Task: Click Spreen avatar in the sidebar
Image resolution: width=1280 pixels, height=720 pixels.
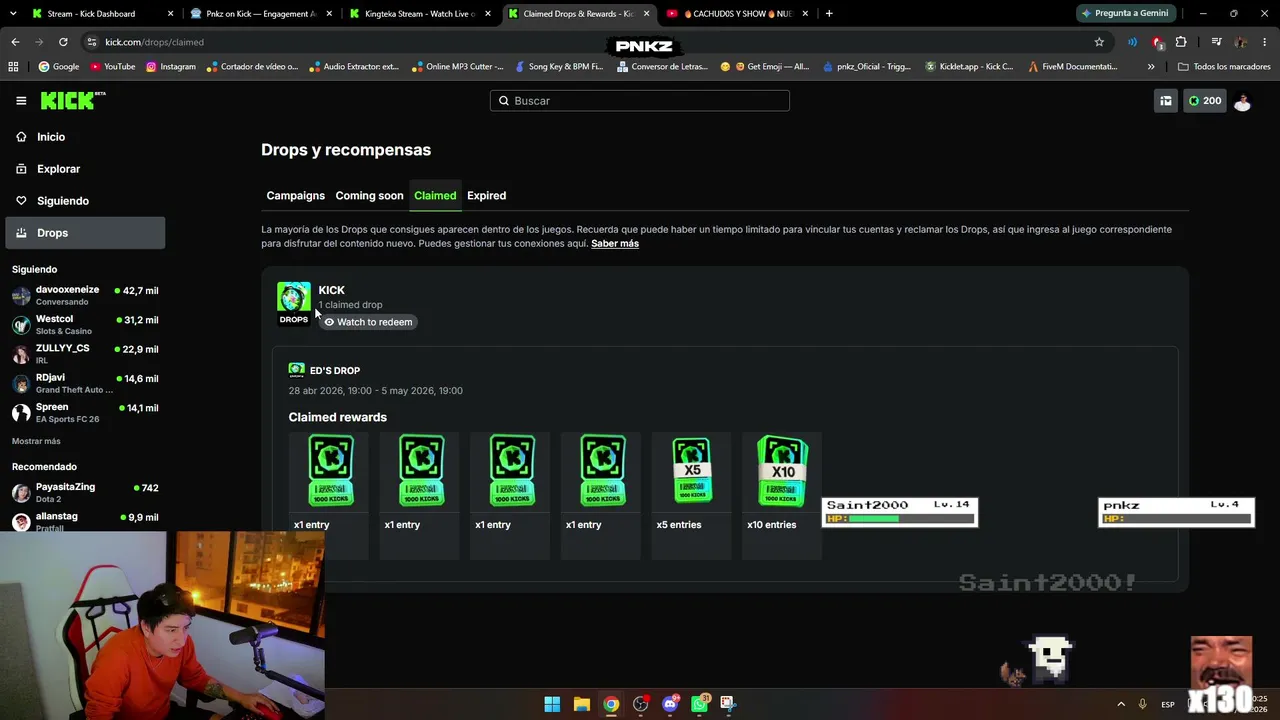Action: (21, 413)
